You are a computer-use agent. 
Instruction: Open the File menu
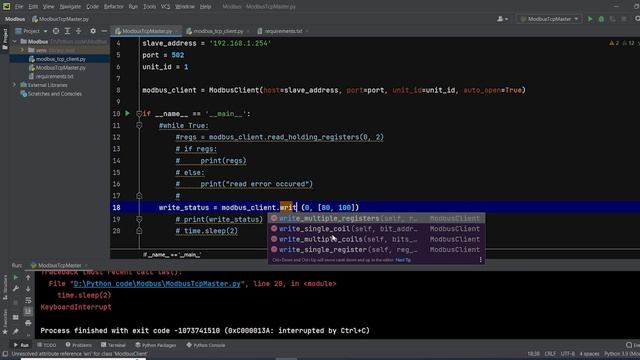(x=19, y=7)
